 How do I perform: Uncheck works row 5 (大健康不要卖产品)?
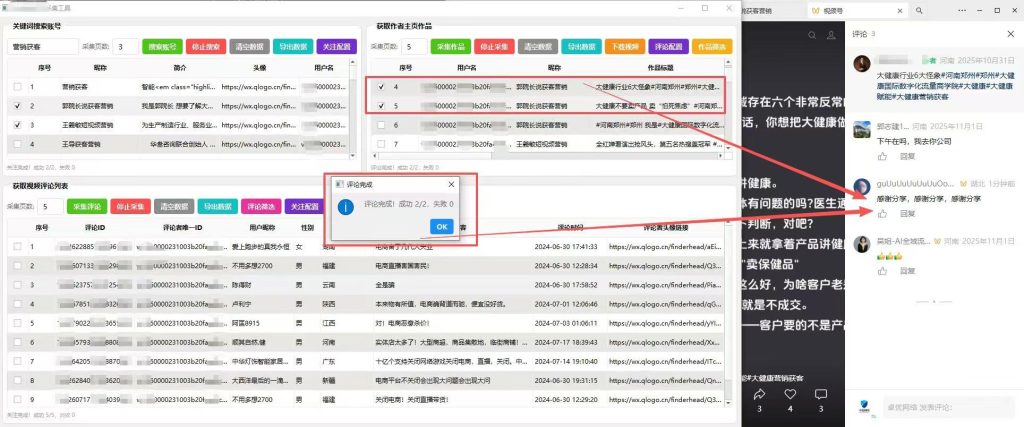(381, 105)
